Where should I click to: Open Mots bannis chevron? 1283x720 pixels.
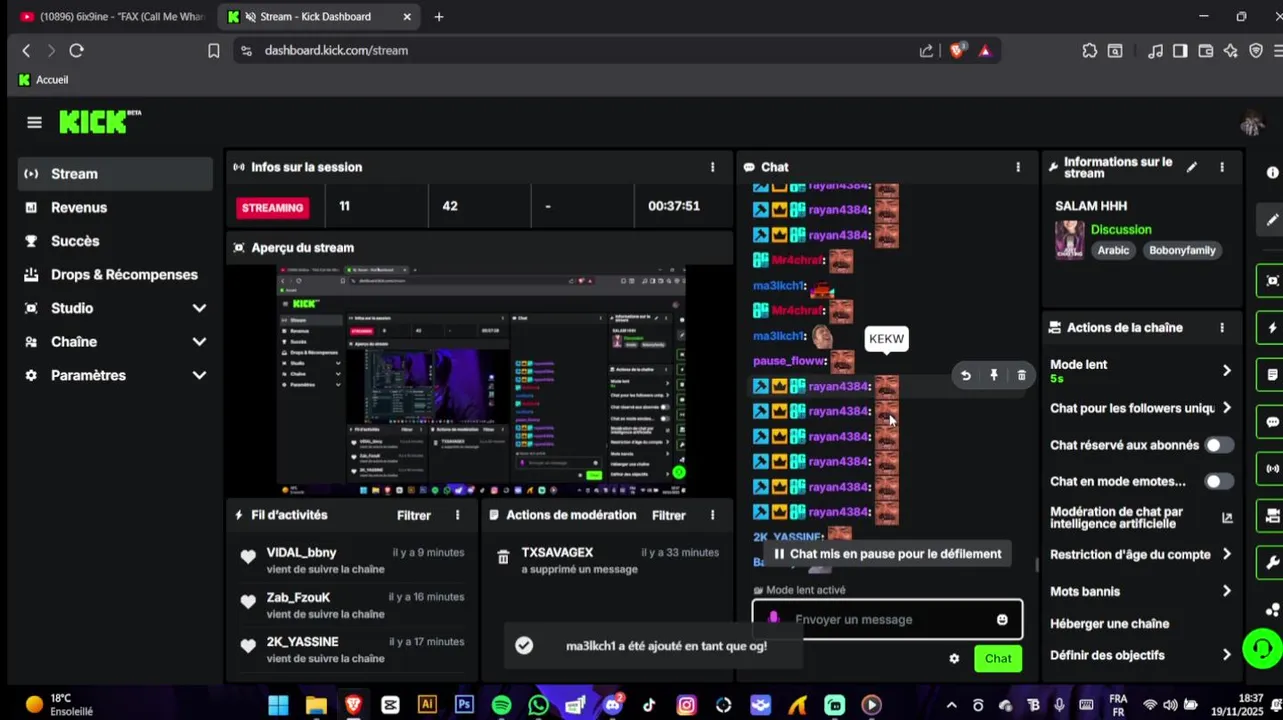pyautogui.click(x=1226, y=591)
